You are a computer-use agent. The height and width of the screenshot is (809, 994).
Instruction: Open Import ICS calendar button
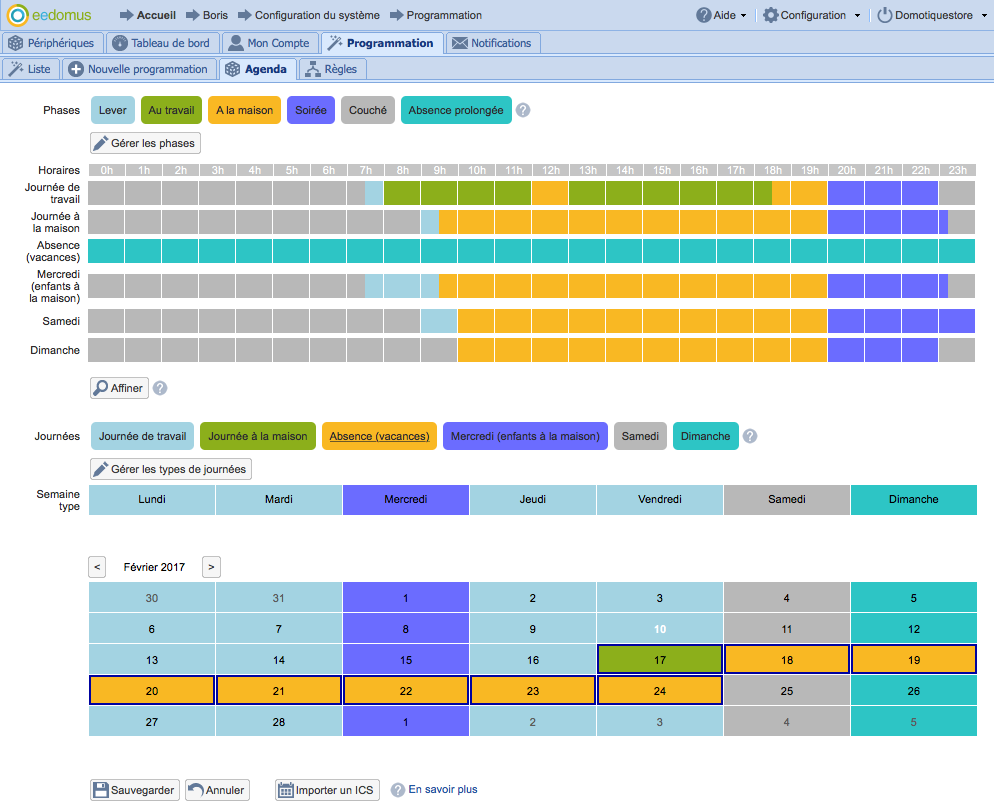click(327, 790)
